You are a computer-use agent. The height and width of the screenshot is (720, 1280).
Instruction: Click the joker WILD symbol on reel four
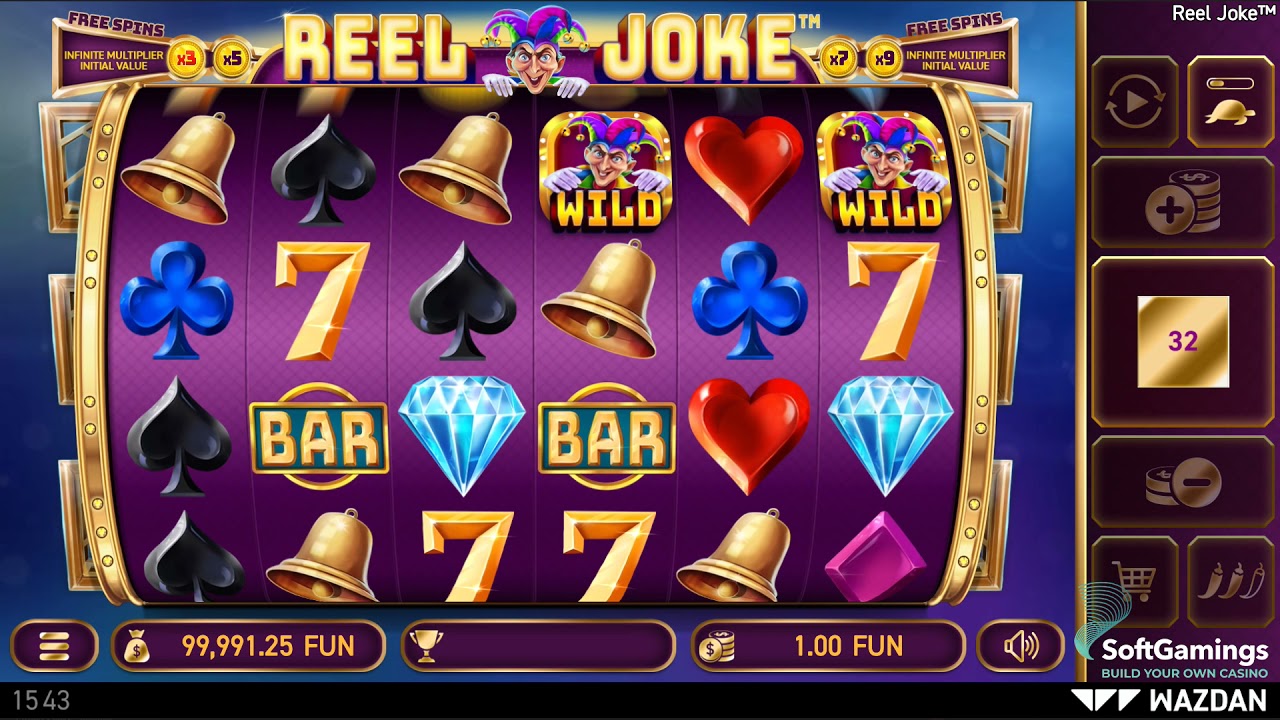coord(607,170)
